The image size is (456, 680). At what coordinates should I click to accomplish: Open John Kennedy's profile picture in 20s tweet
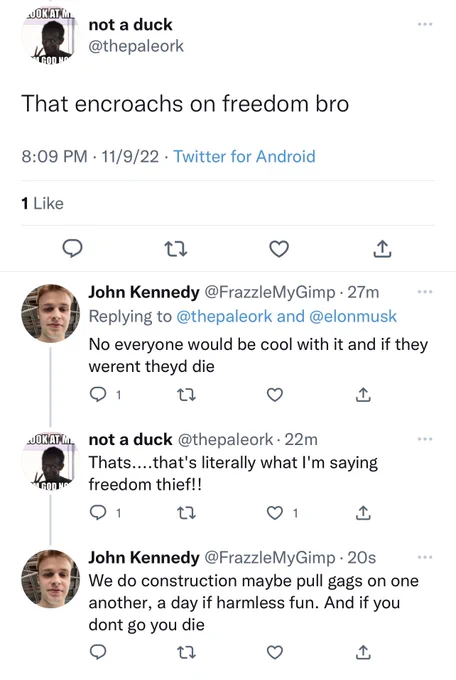[50, 579]
